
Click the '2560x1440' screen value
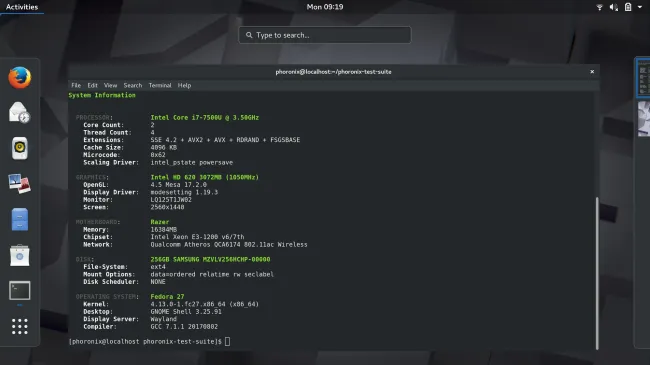click(x=167, y=207)
